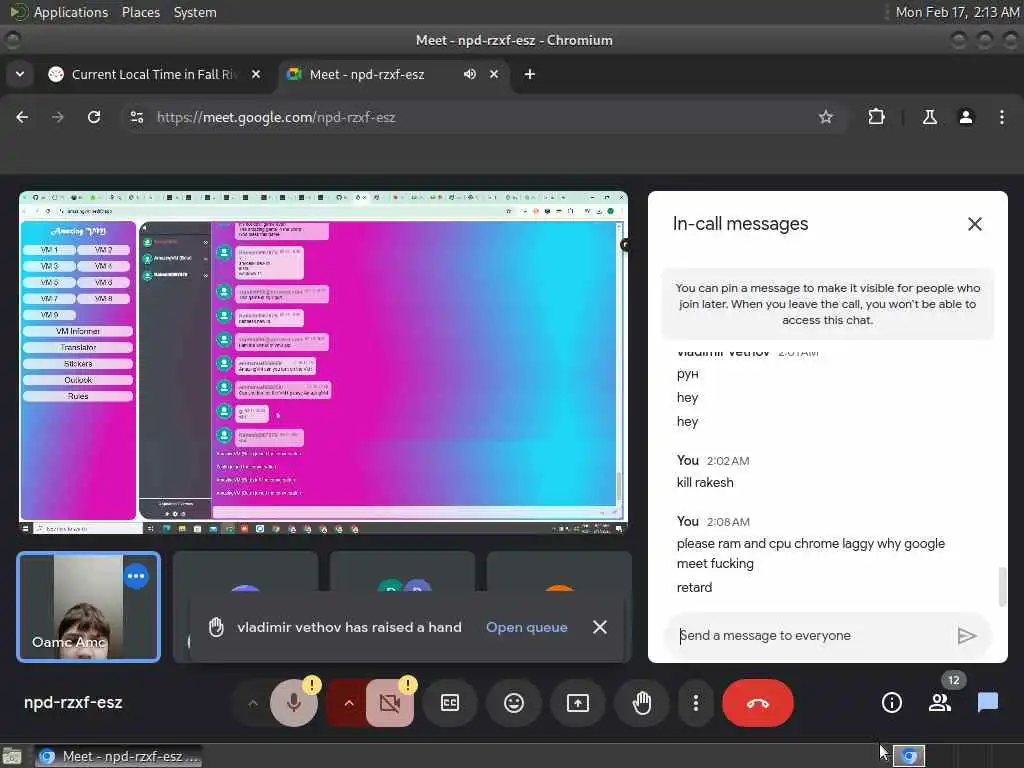The image size is (1024, 768).
Task: Close the Meet tab
Action: click(494, 74)
